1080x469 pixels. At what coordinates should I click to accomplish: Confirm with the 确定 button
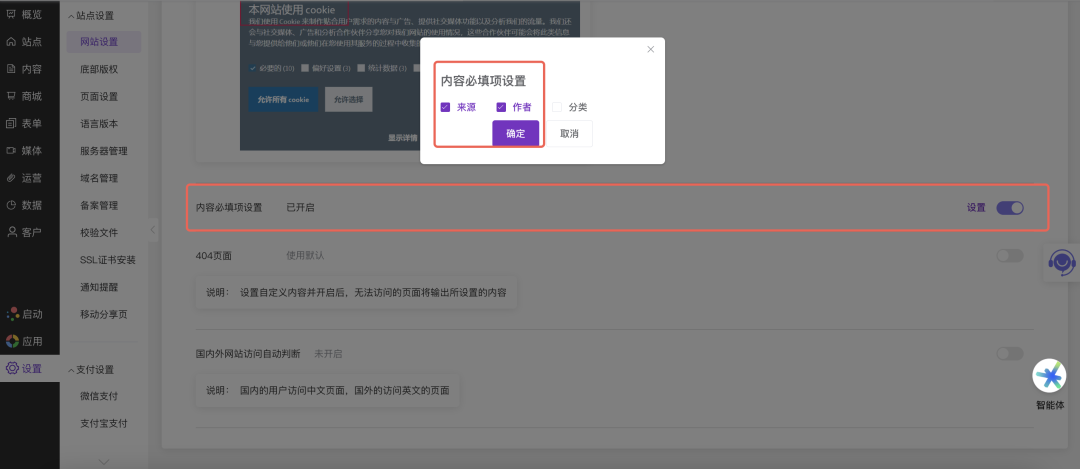tap(515, 134)
